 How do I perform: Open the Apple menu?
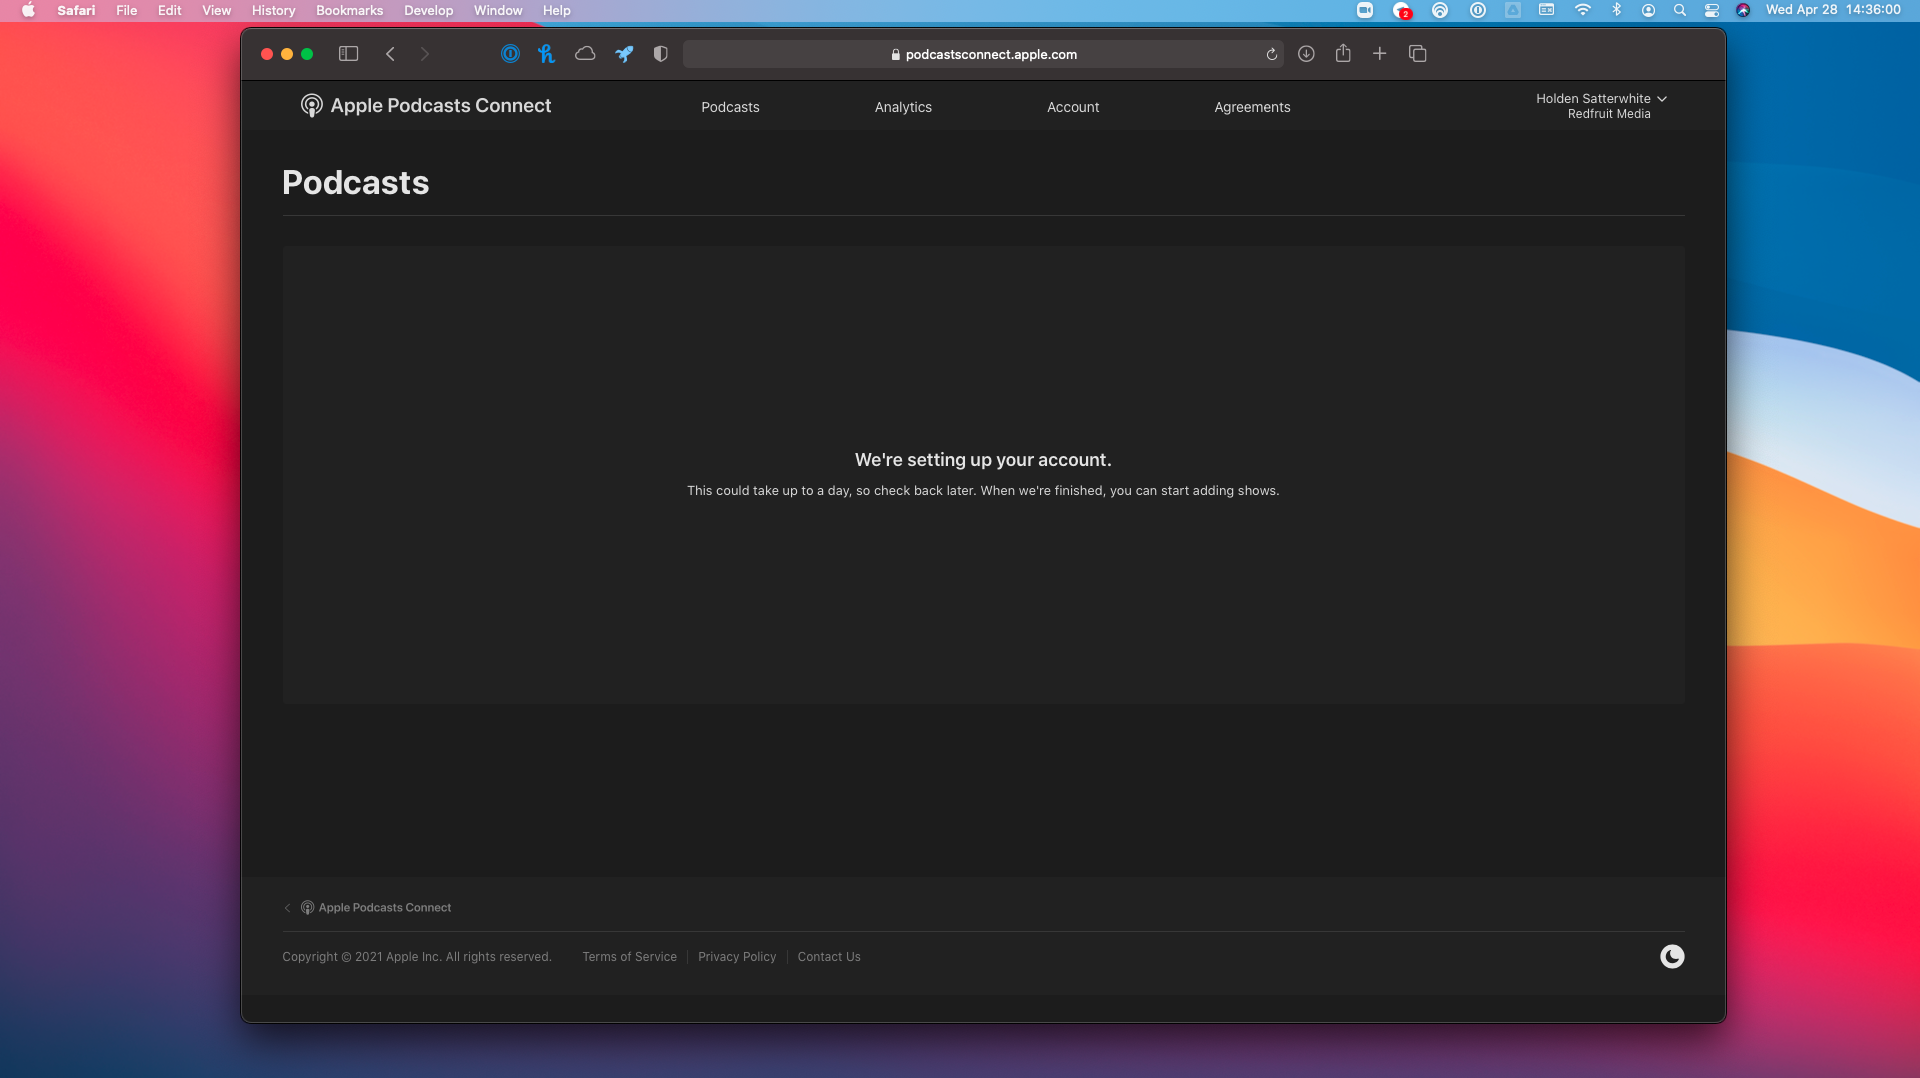pos(28,10)
